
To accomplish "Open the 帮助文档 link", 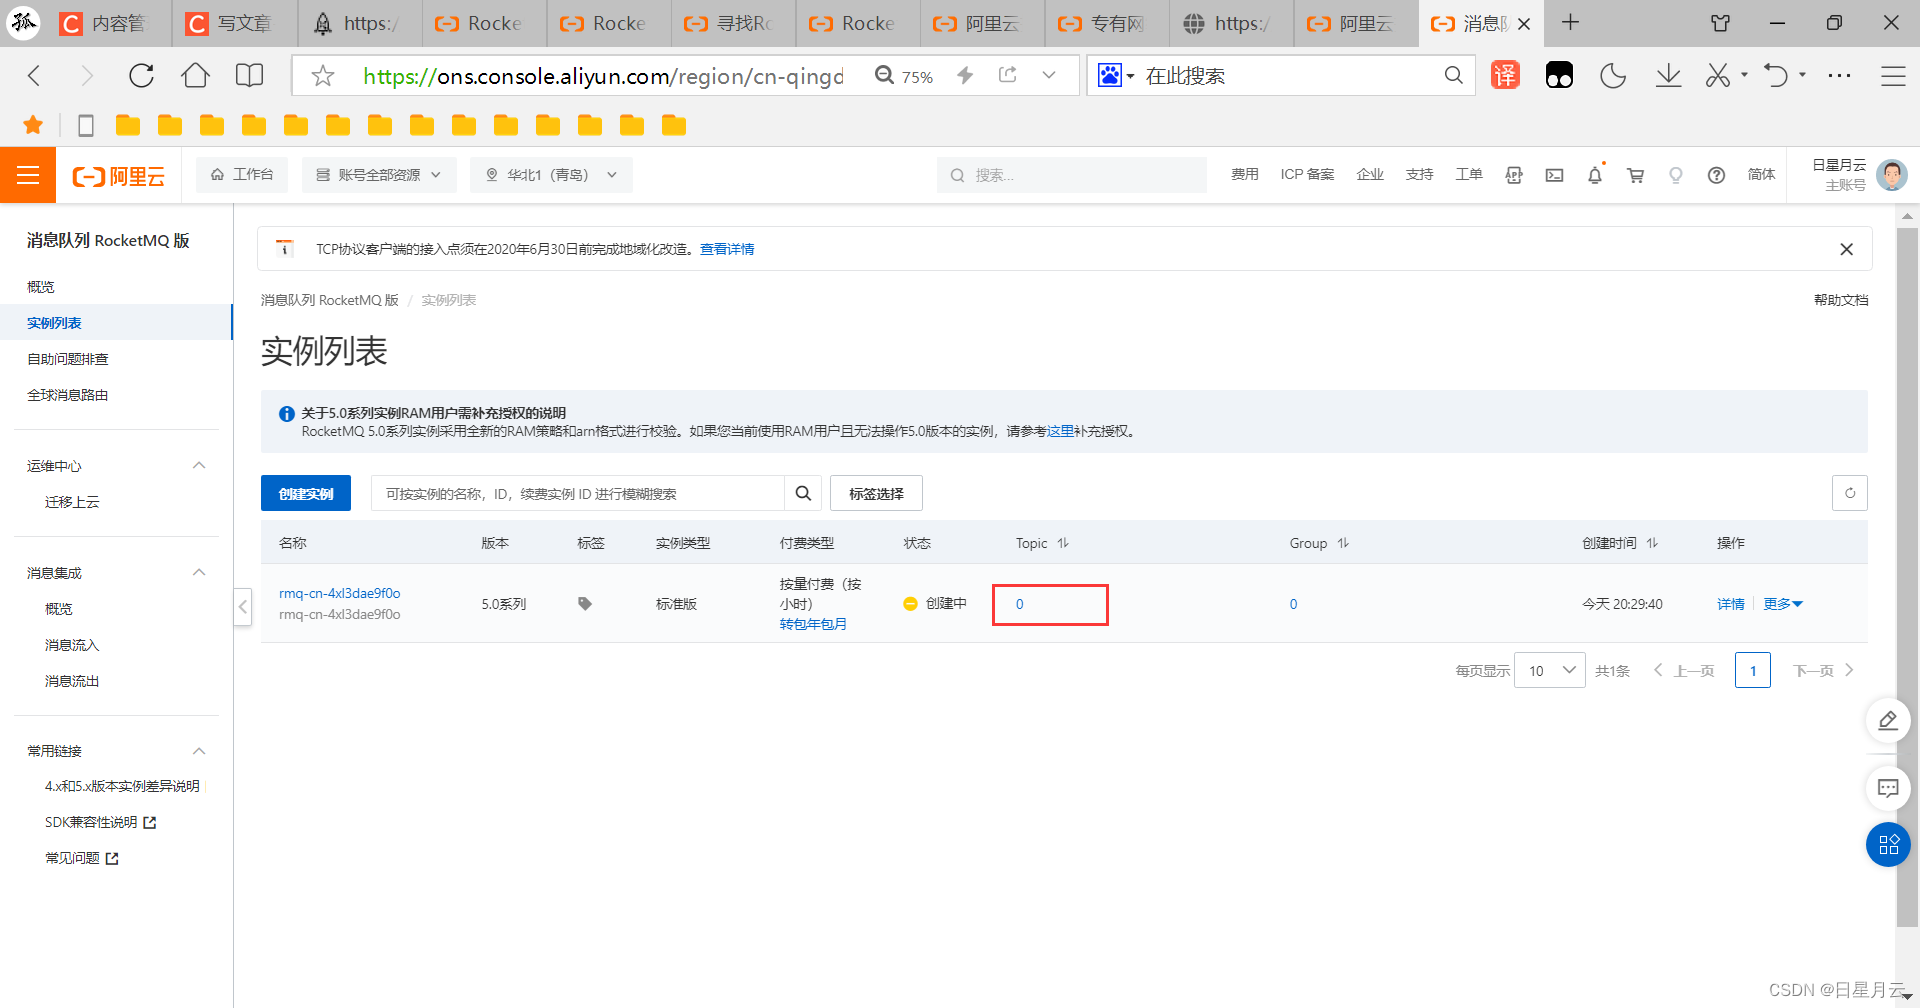I will (1841, 300).
